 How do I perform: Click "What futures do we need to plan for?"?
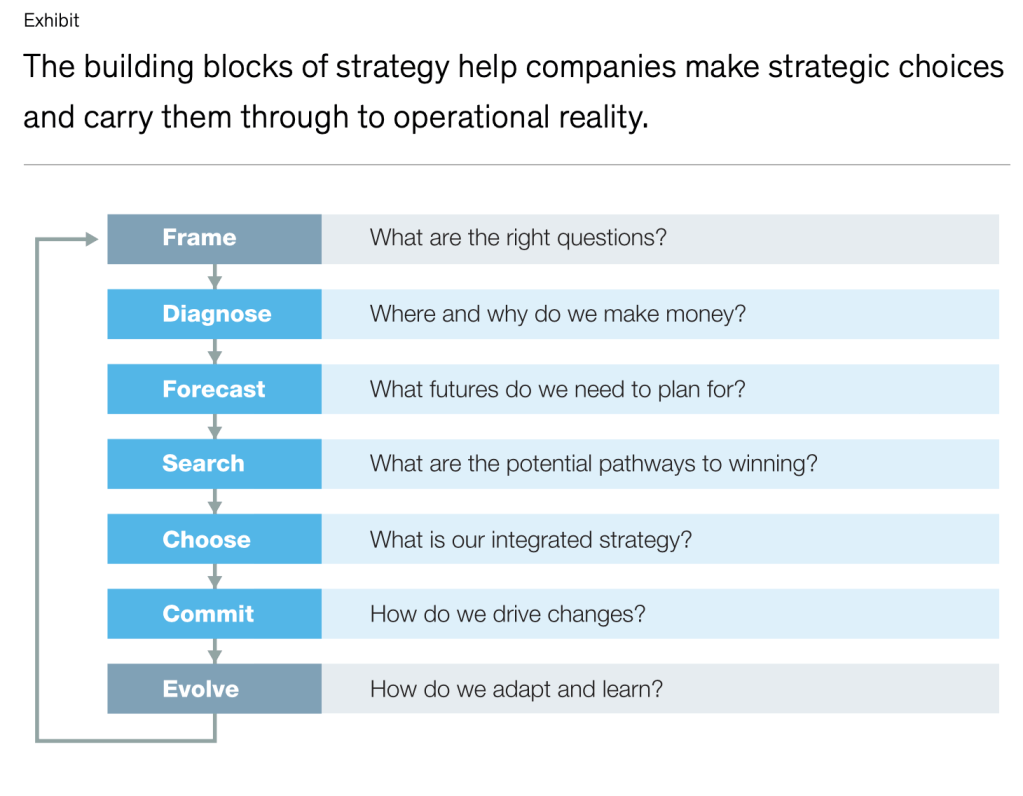(557, 389)
